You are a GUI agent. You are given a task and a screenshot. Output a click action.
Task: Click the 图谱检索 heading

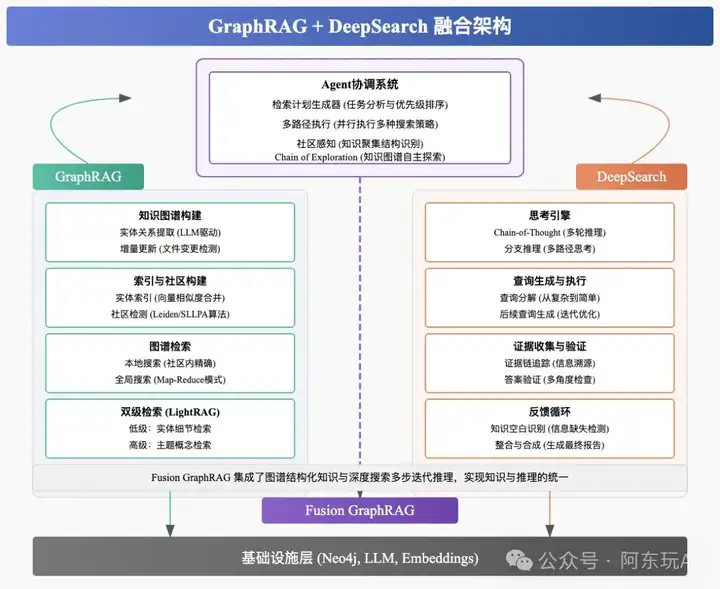(170, 347)
